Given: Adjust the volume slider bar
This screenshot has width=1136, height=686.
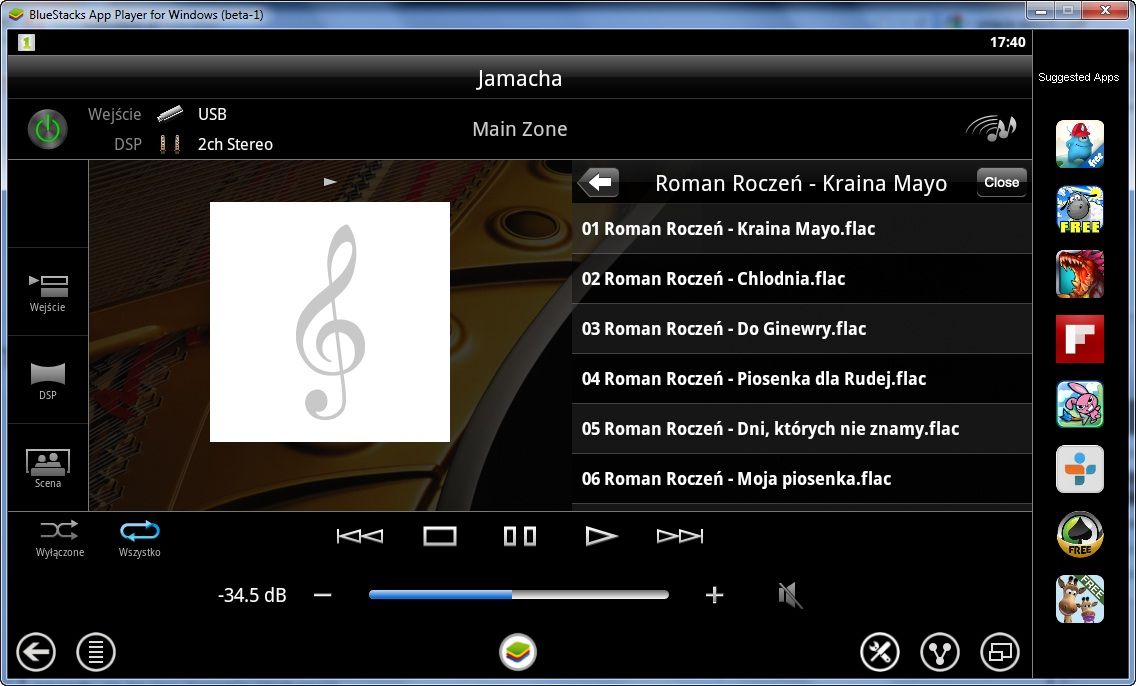Looking at the screenshot, I should [519, 595].
